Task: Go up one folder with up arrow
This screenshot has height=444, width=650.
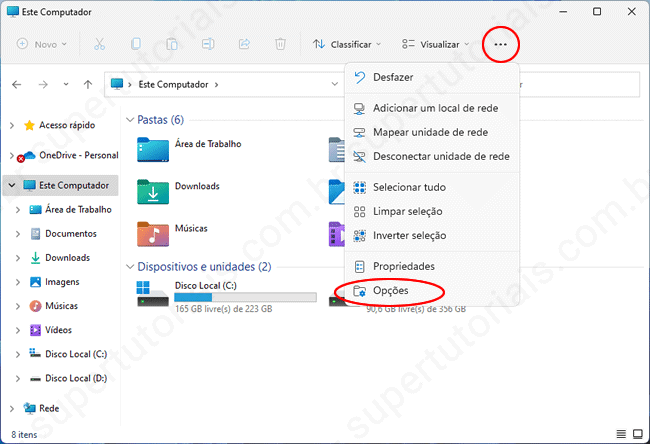Action: pyautogui.click(x=88, y=85)
